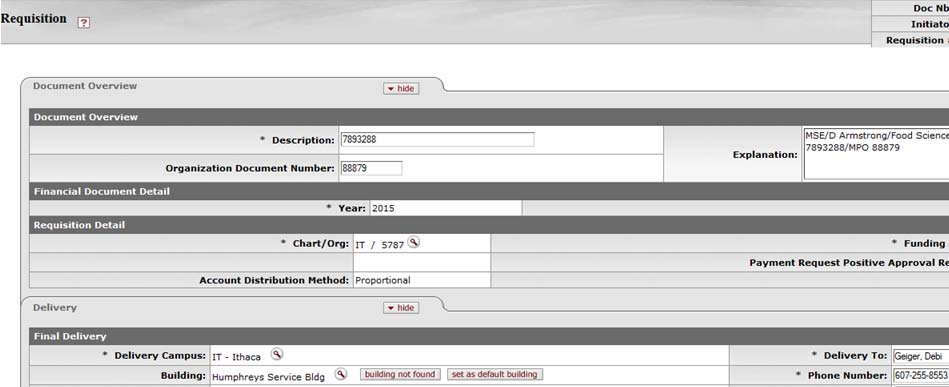The image size is (949, 387).
Task: Click the Requisition Detail heading
Action: click(79, 225)
